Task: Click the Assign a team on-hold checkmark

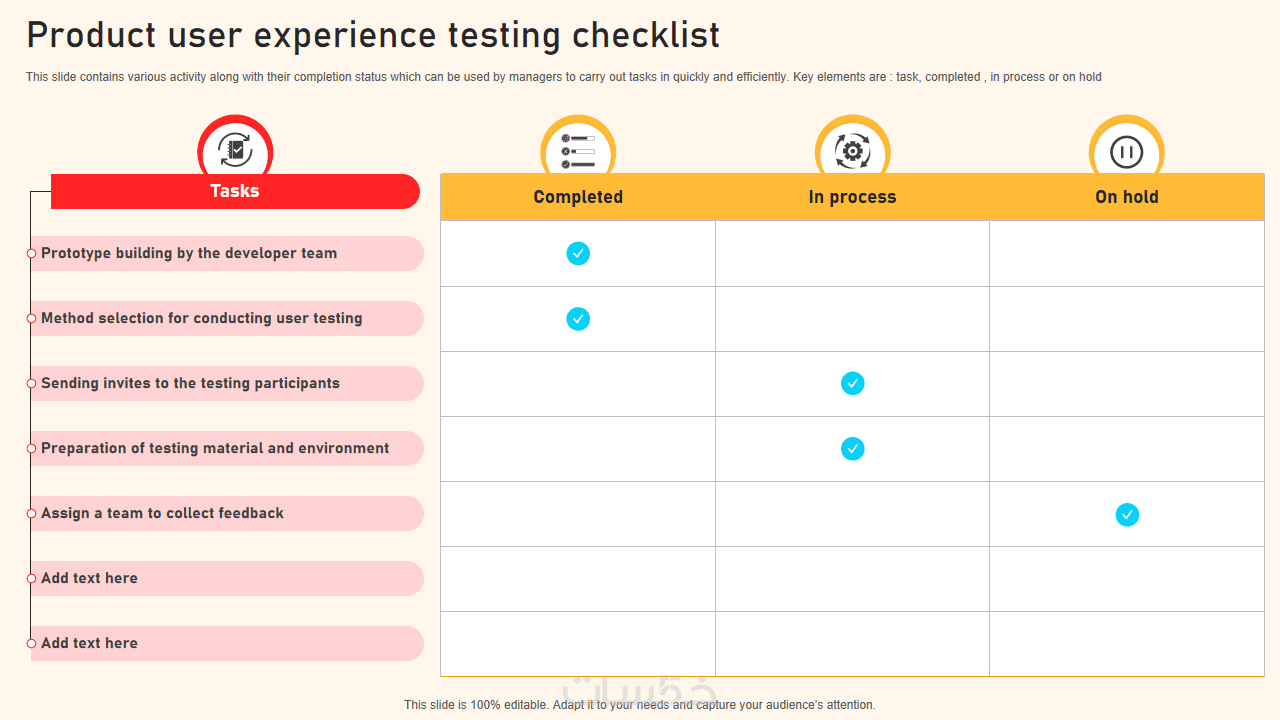Action: pos(1127,515)
